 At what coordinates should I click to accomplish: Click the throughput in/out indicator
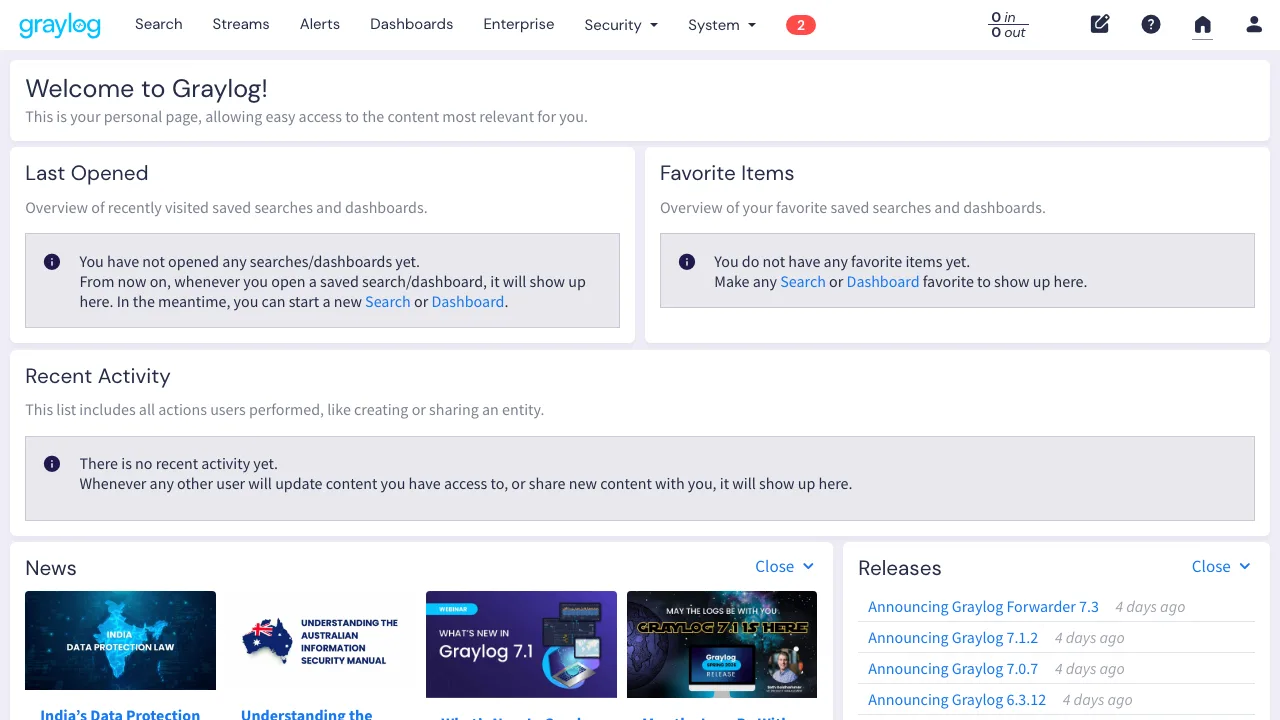coord(1008,25)
